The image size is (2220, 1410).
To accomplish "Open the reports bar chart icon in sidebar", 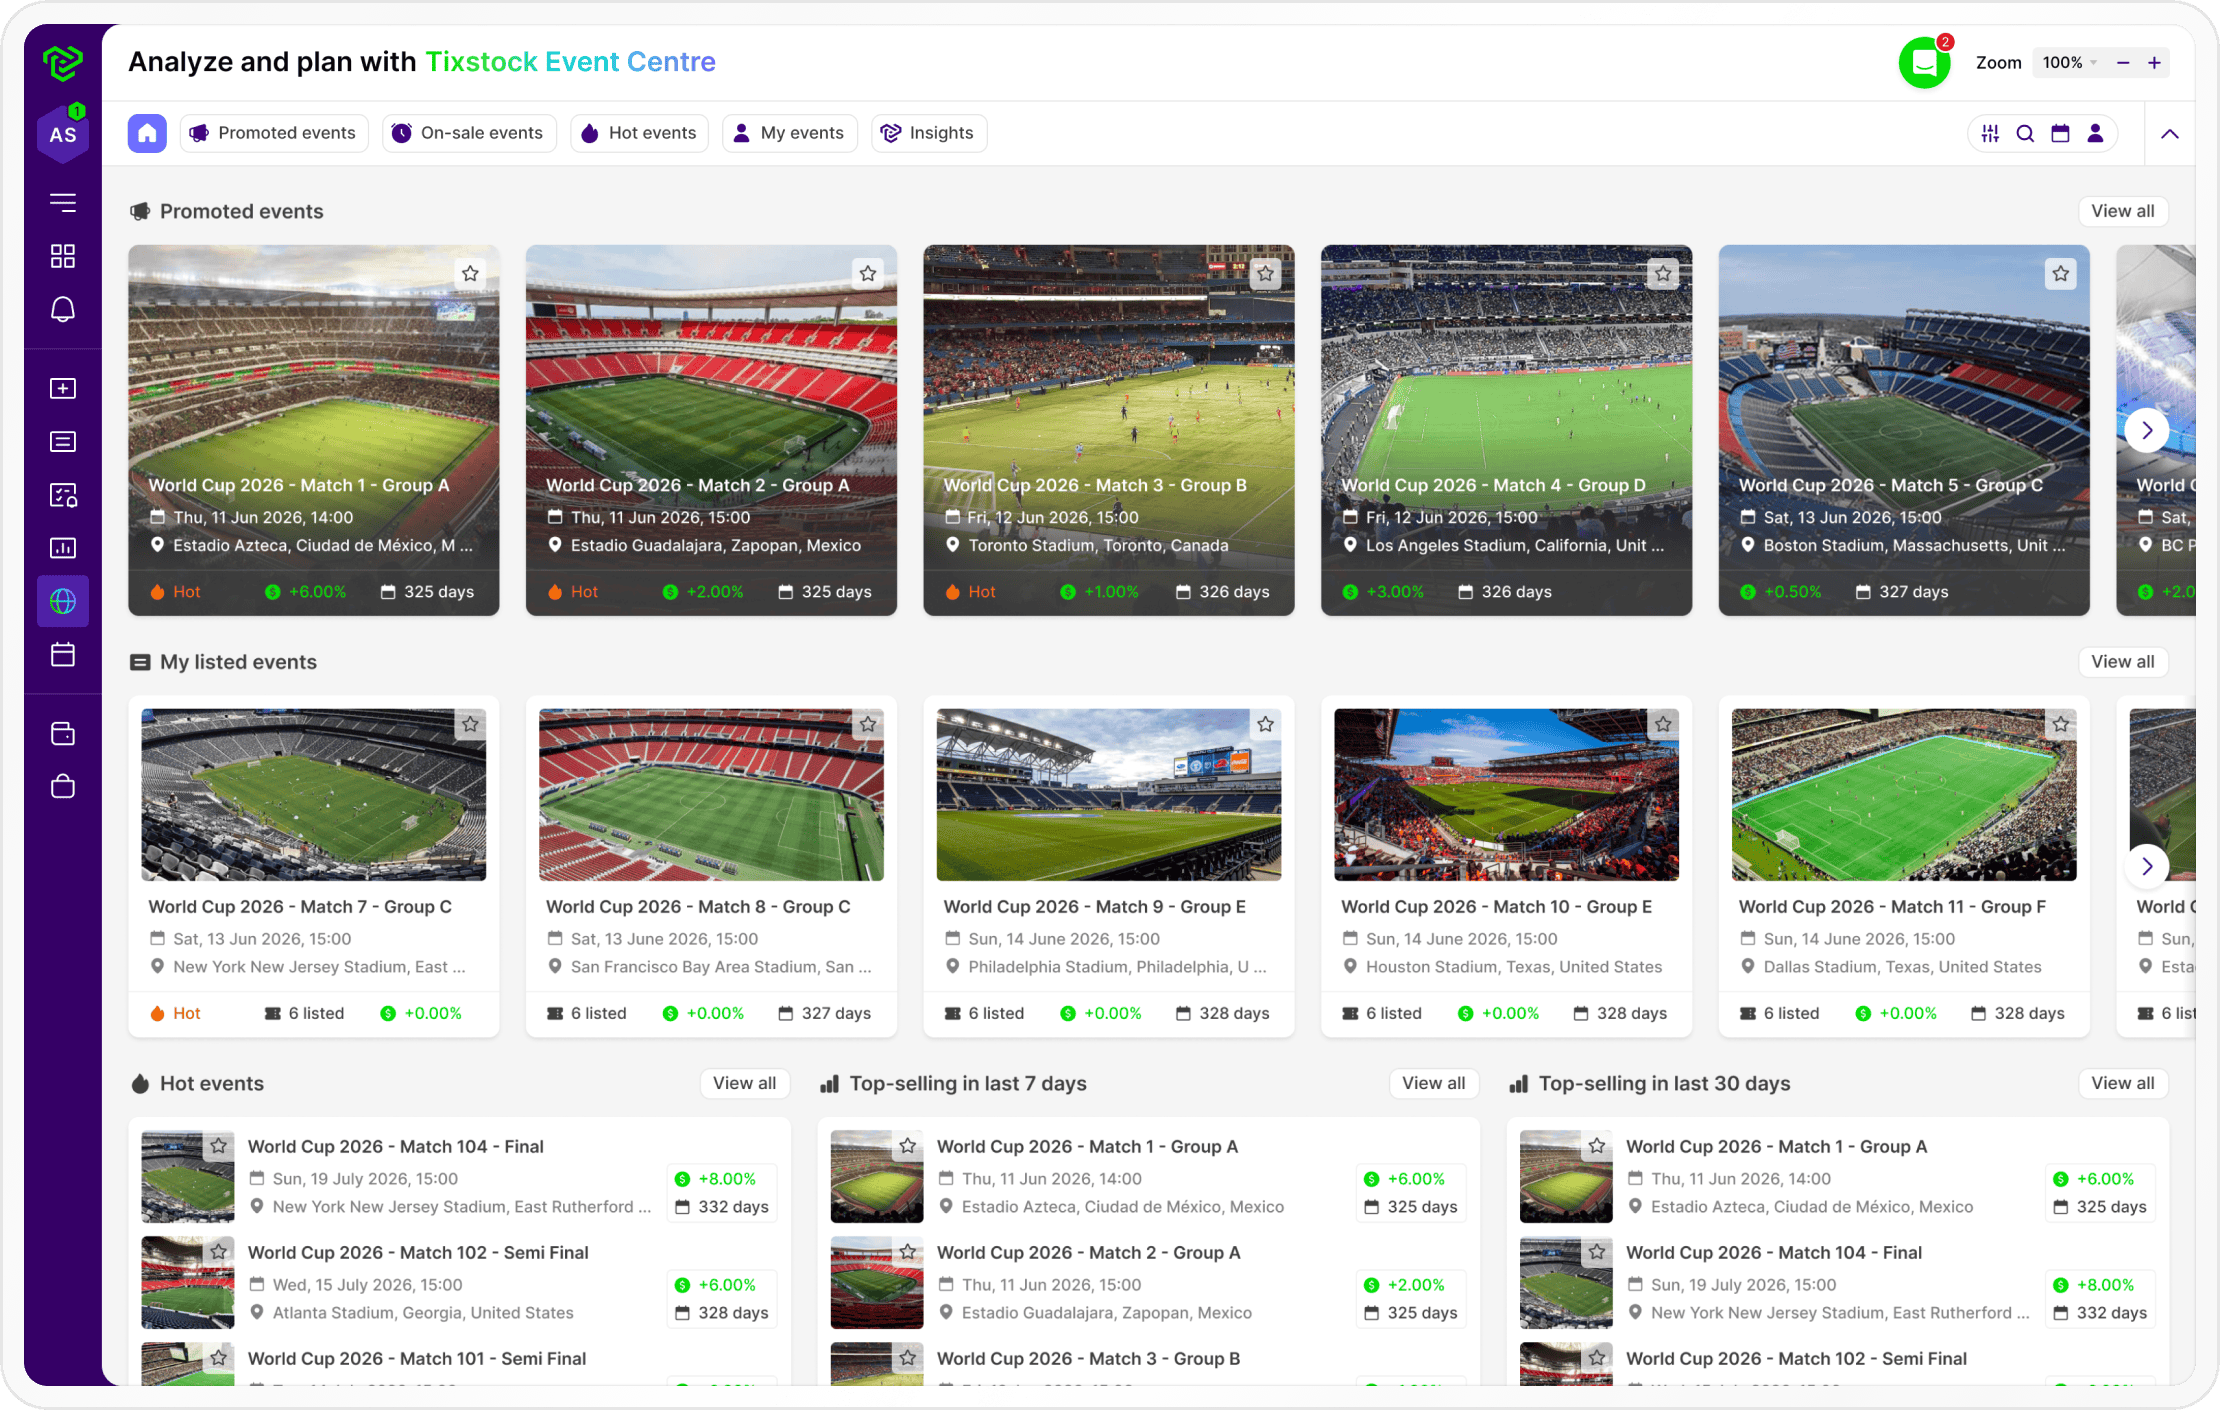I will 63,547.
